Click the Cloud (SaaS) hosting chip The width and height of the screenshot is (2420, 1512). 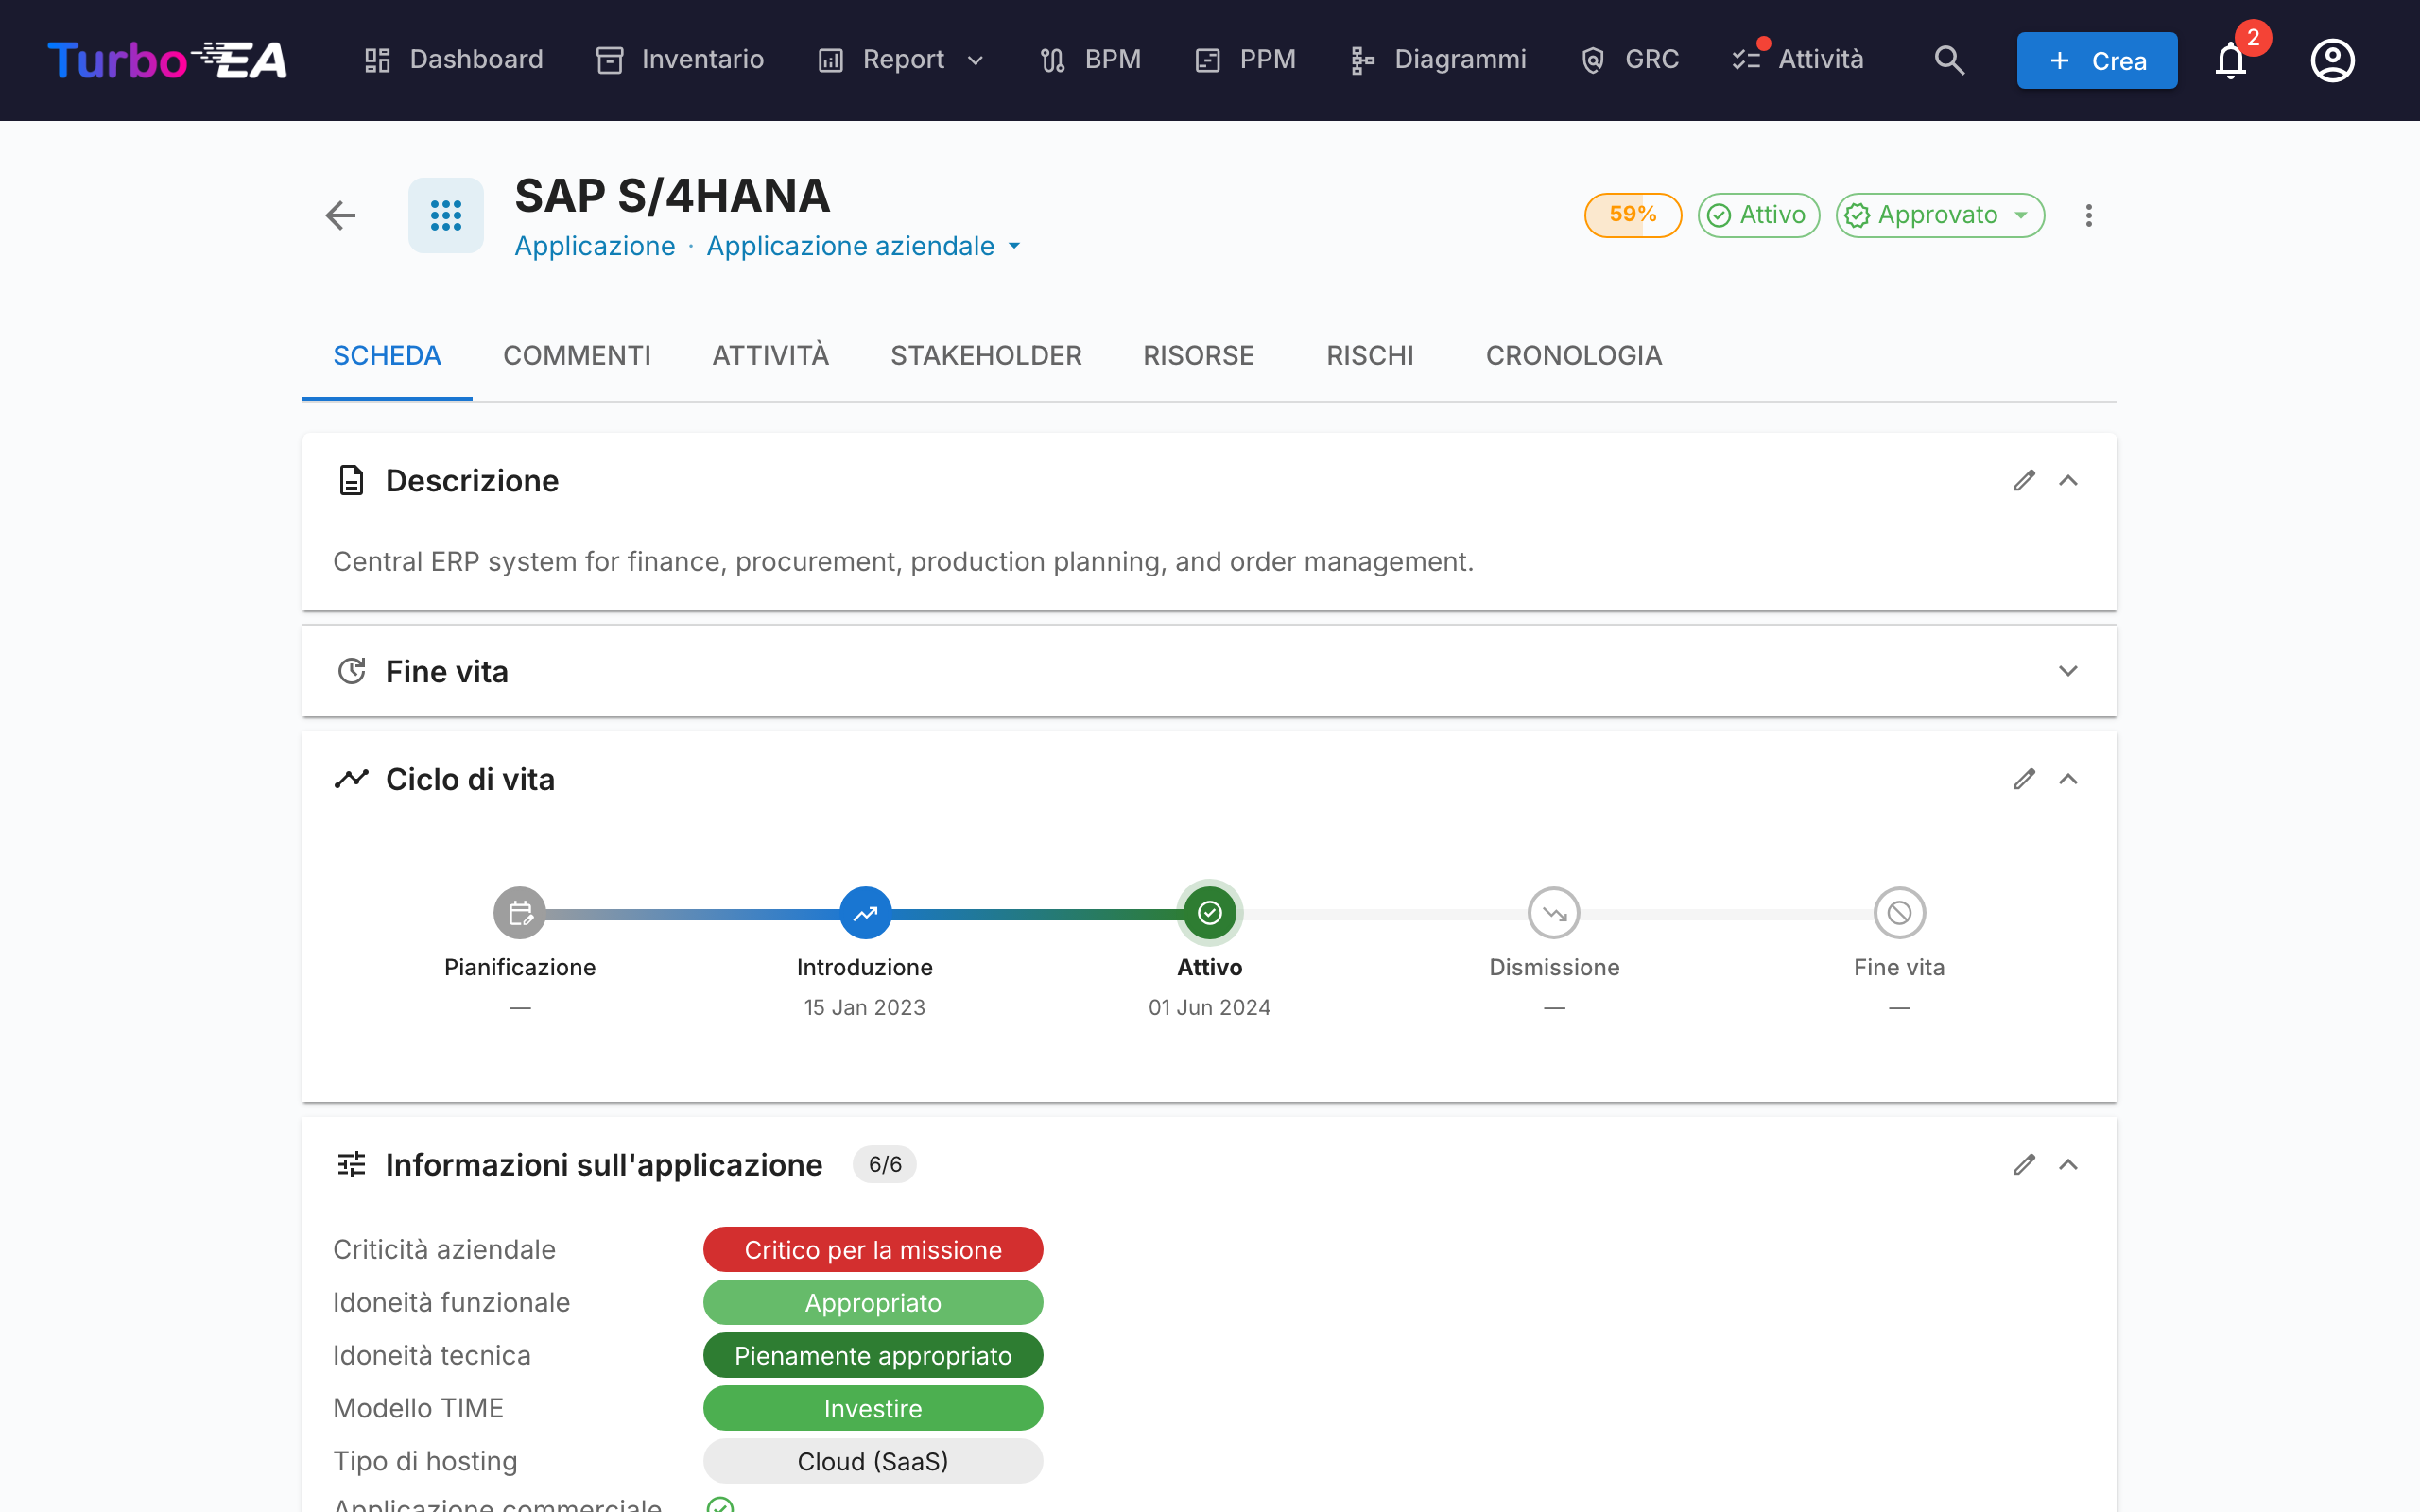[x=873, y=1462]
